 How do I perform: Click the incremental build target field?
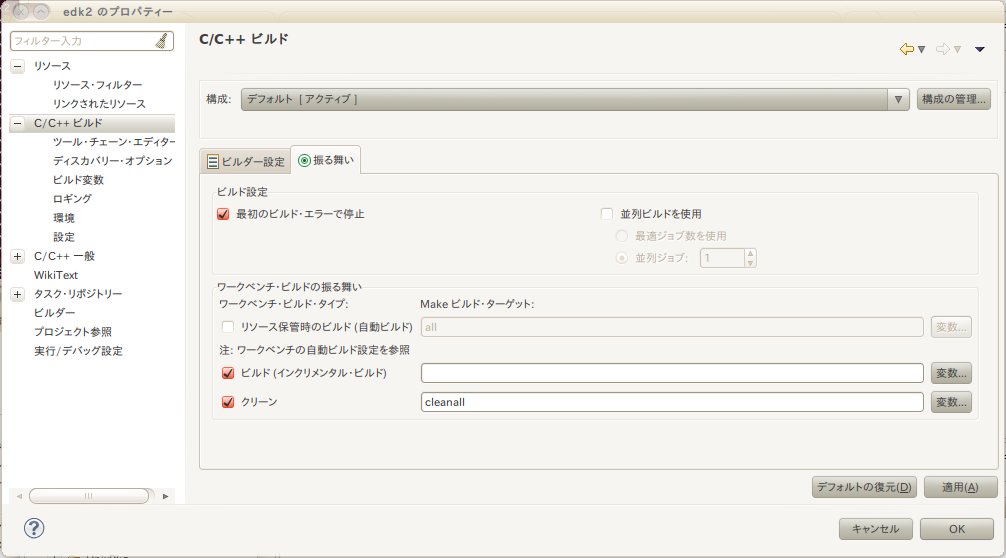[672, 373]
